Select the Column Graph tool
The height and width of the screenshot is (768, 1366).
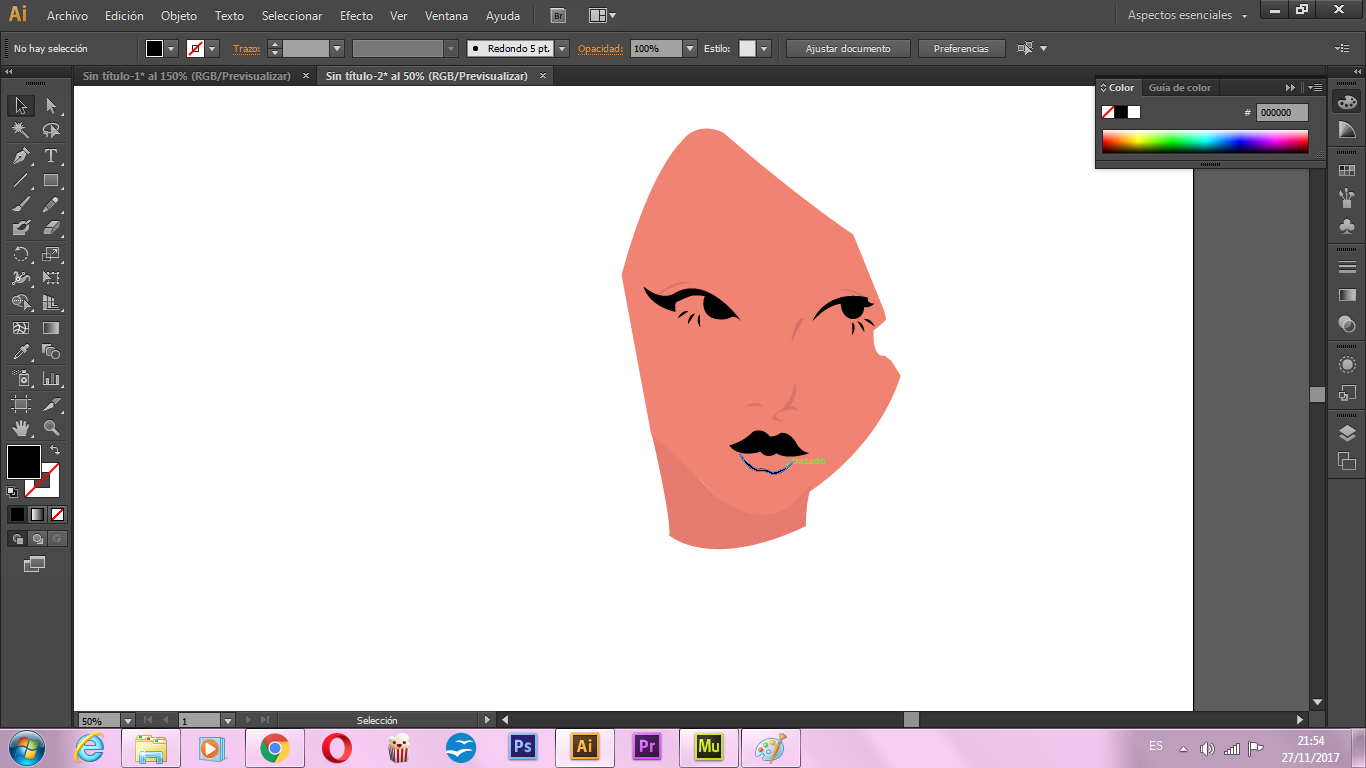click(51, 379)
